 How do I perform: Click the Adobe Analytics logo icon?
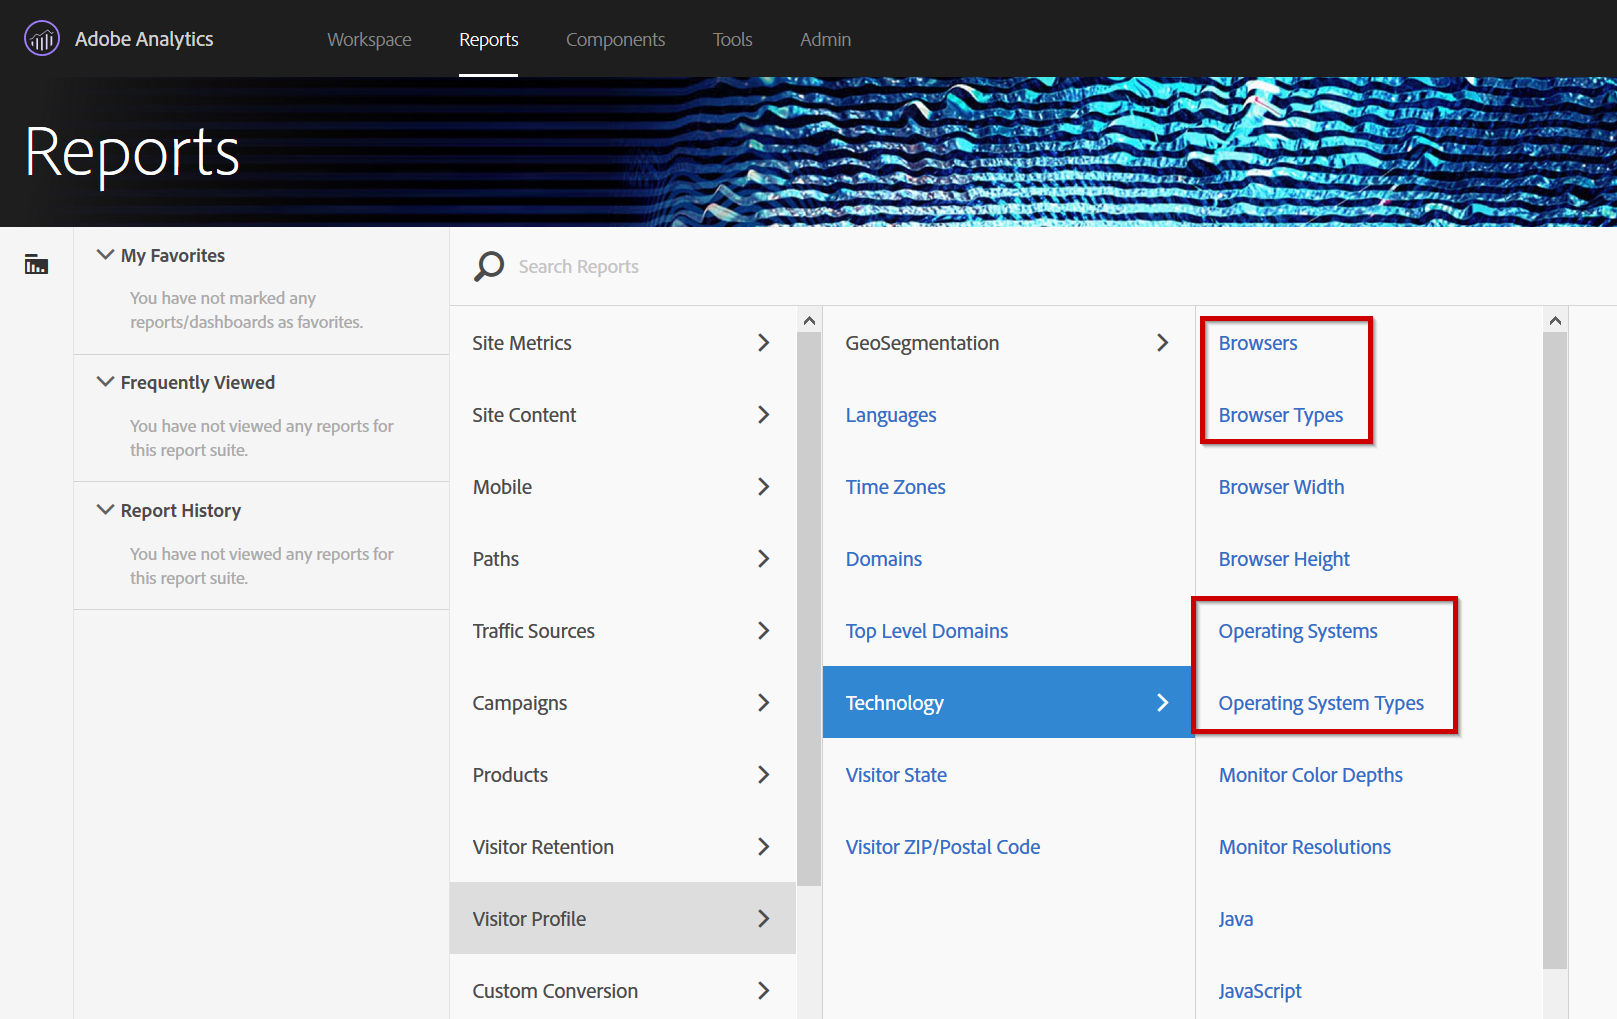pos(42,39)
